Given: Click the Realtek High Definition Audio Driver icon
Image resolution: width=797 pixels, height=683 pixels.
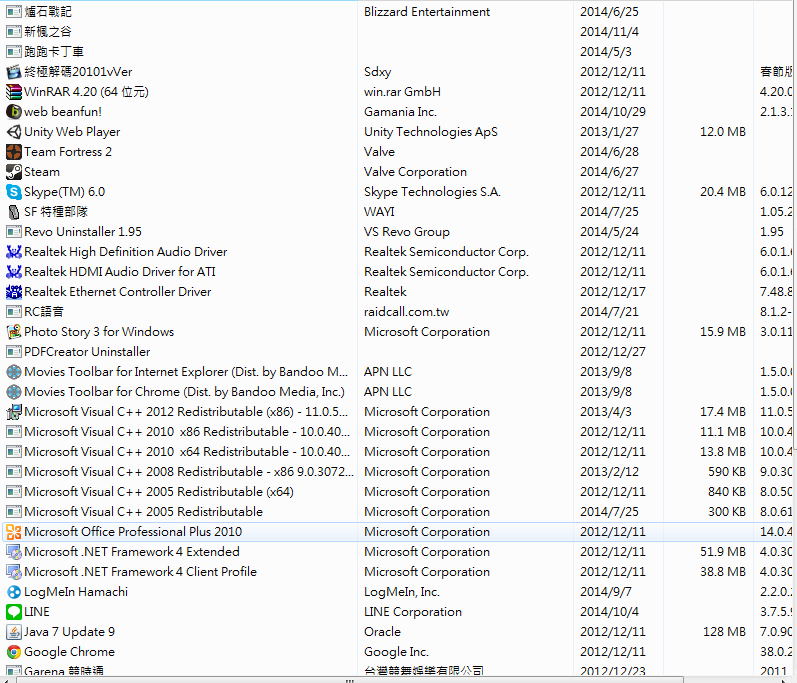Looking at the screenshot, I should 14,252.
